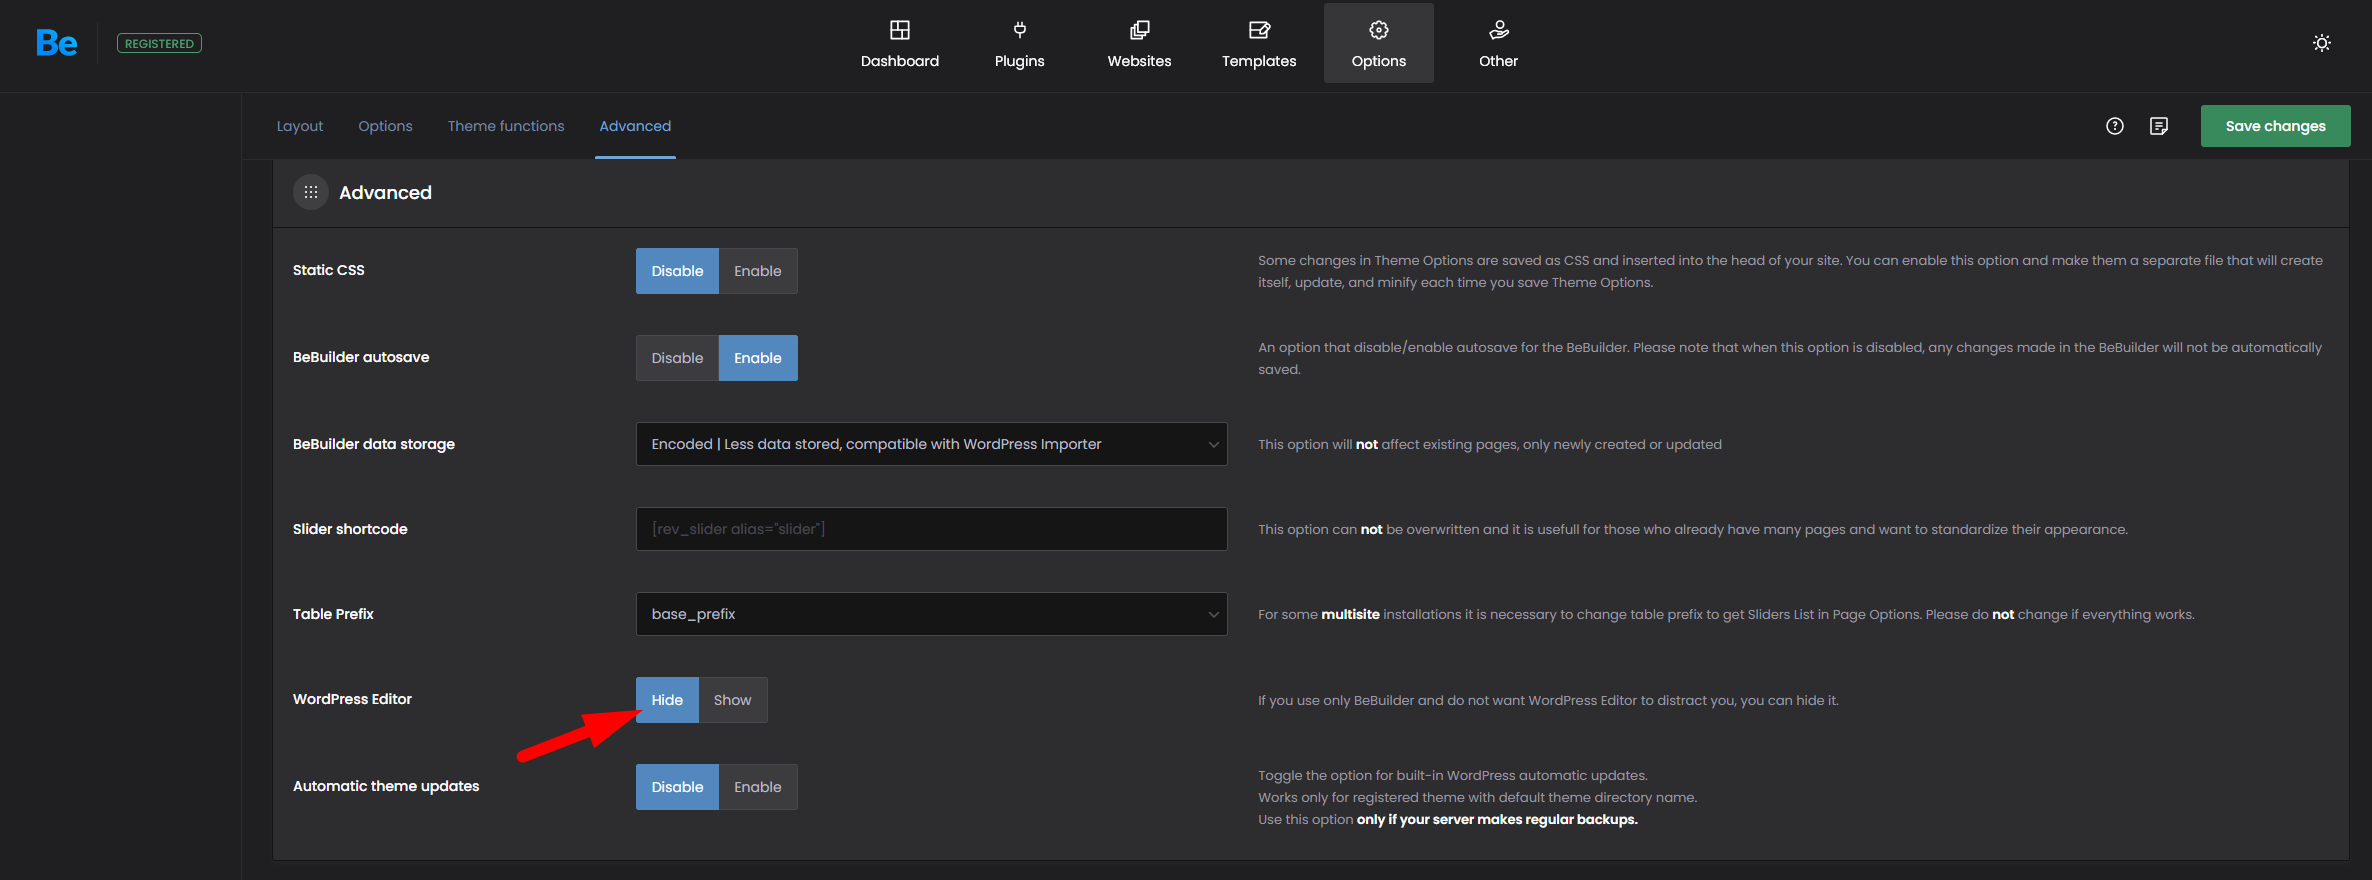Open the Plugins plug icon
This screenshot has height=880, width=2372.
coord(1019,30)
